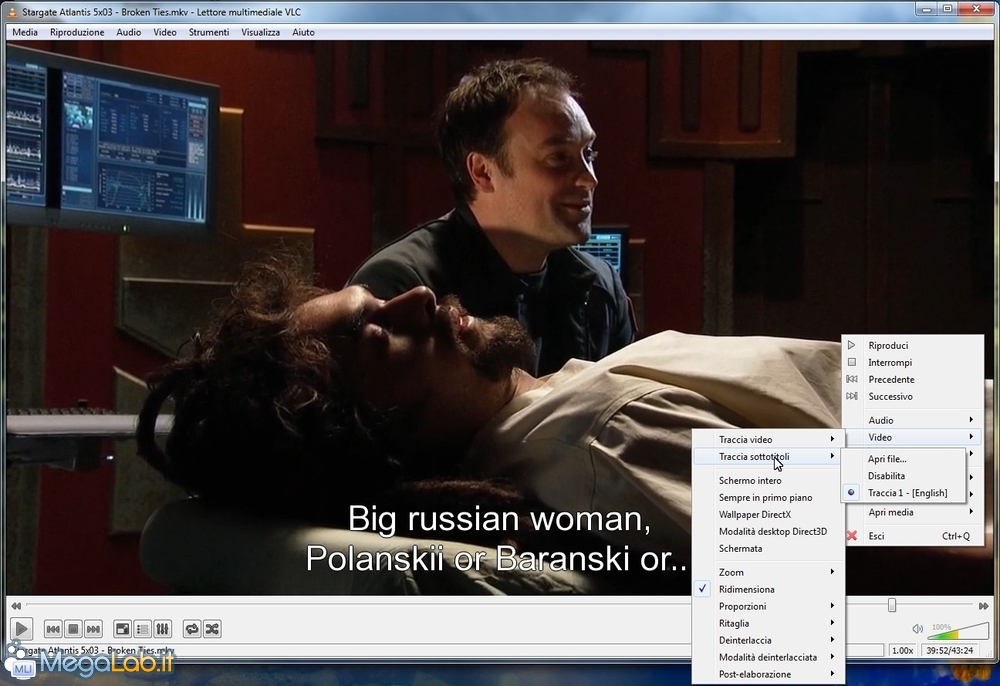The width and height of the screenshot is (1000, 686).
Task: Mute audio with the speaker icon
Action: [917, 629]
